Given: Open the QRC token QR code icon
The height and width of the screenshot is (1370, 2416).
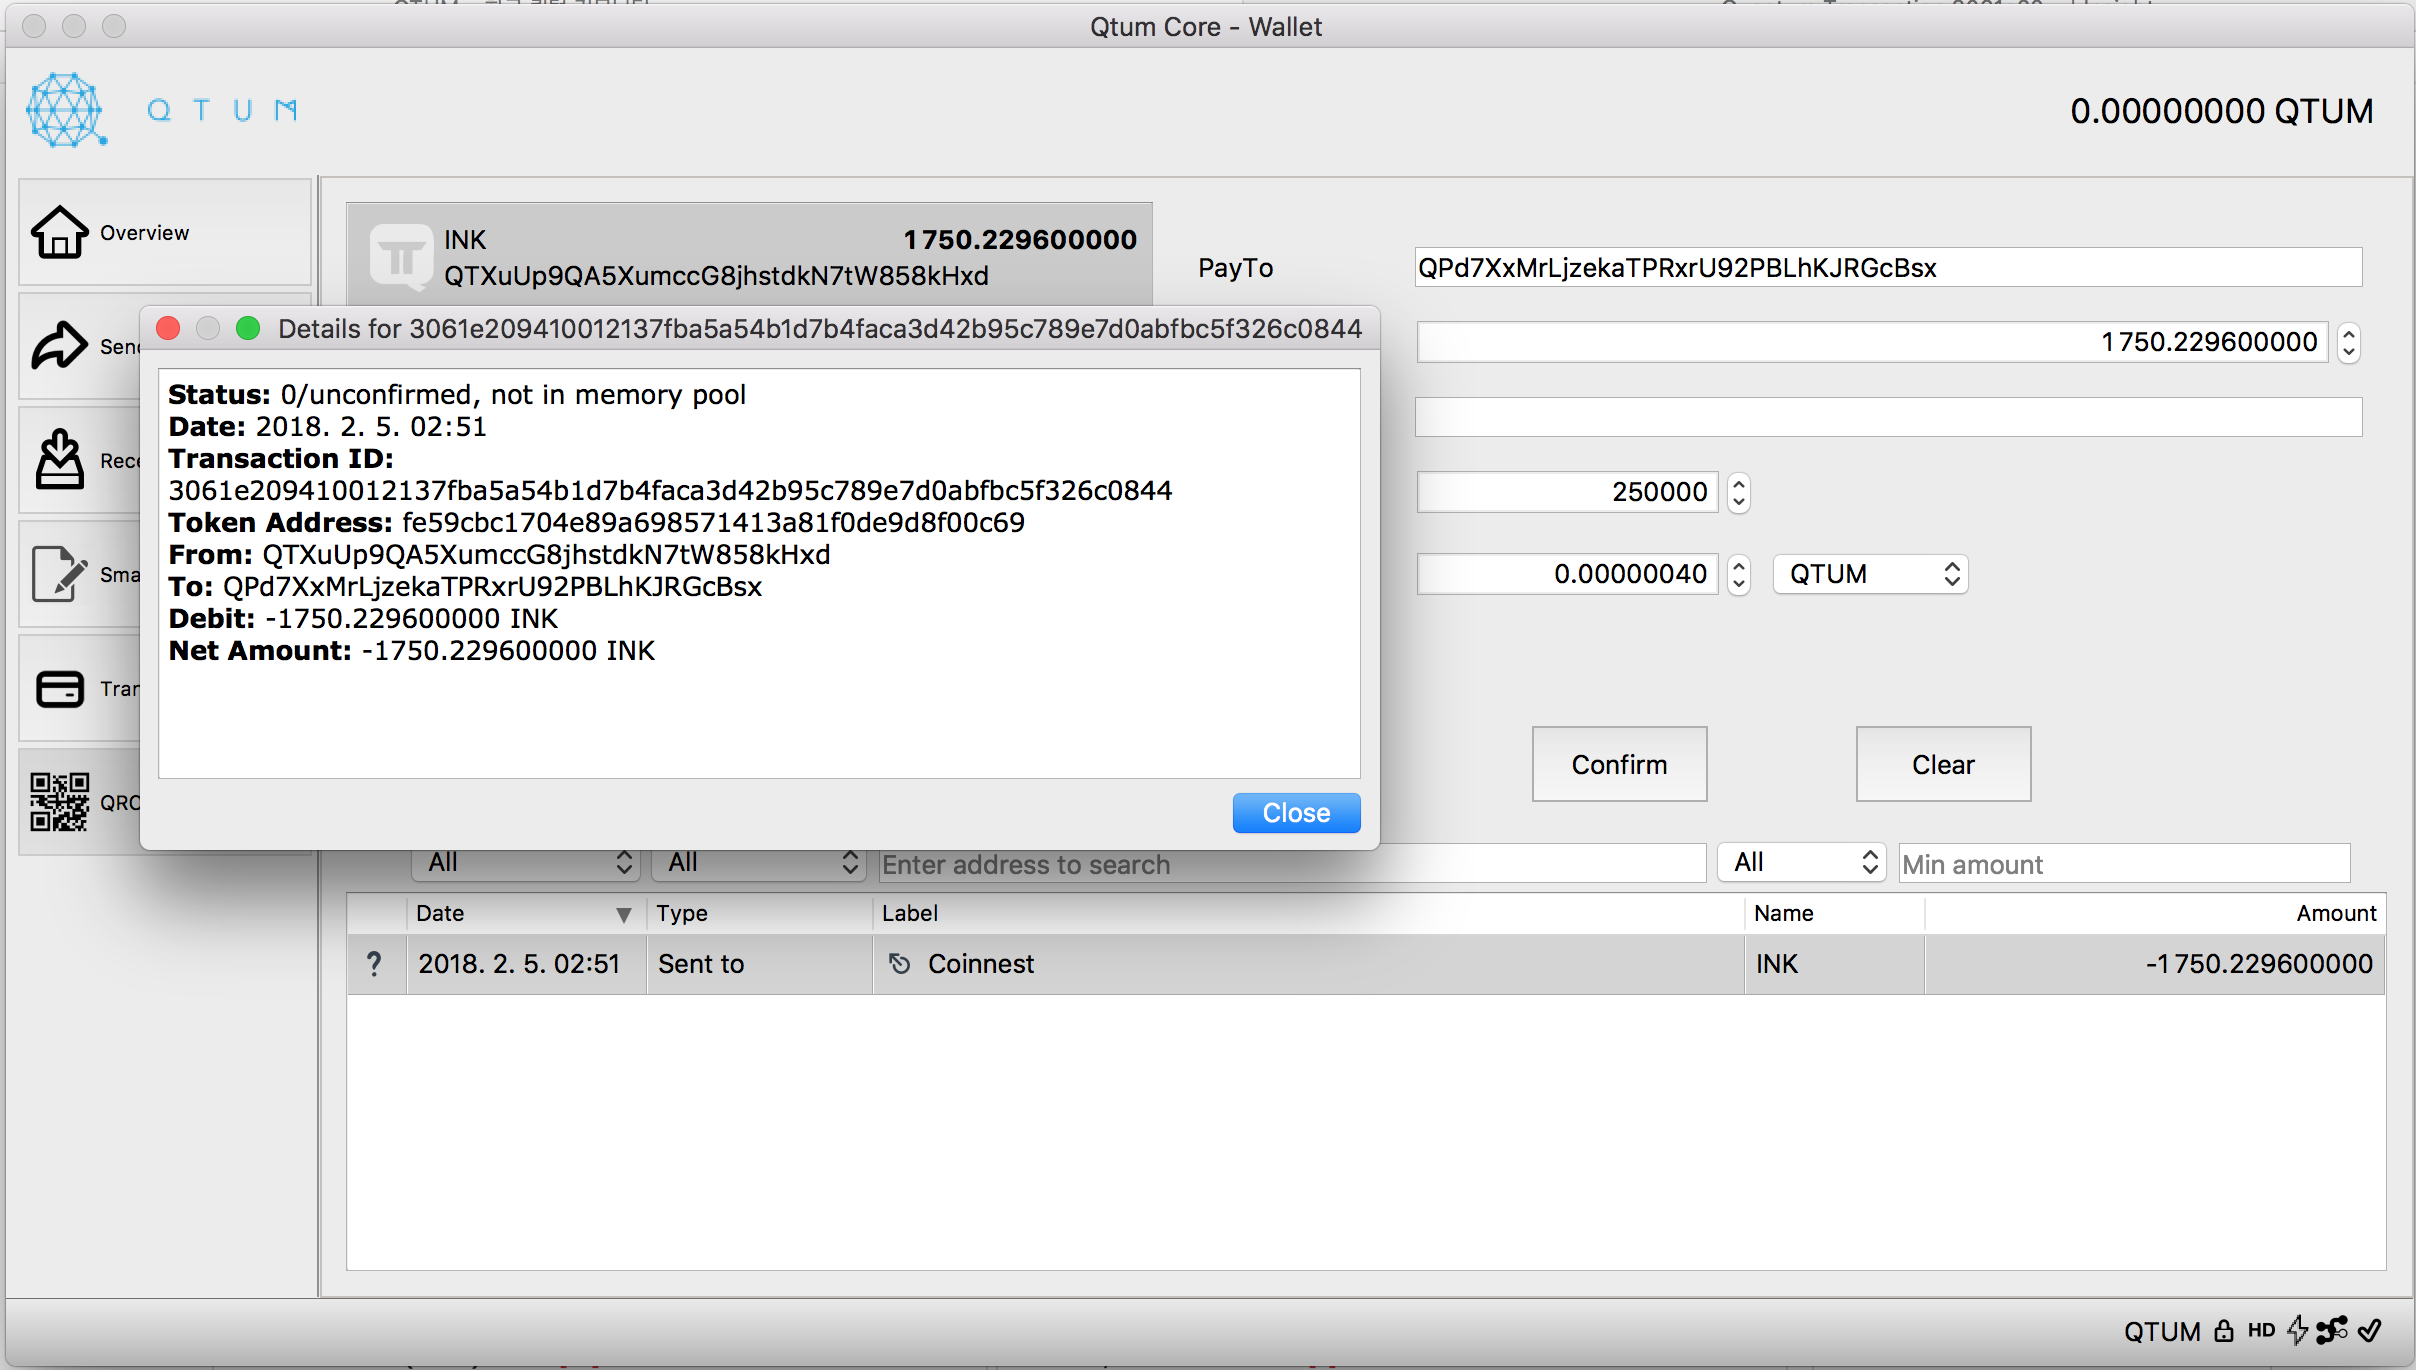Looking at the screenshot, I should [60, 802].
